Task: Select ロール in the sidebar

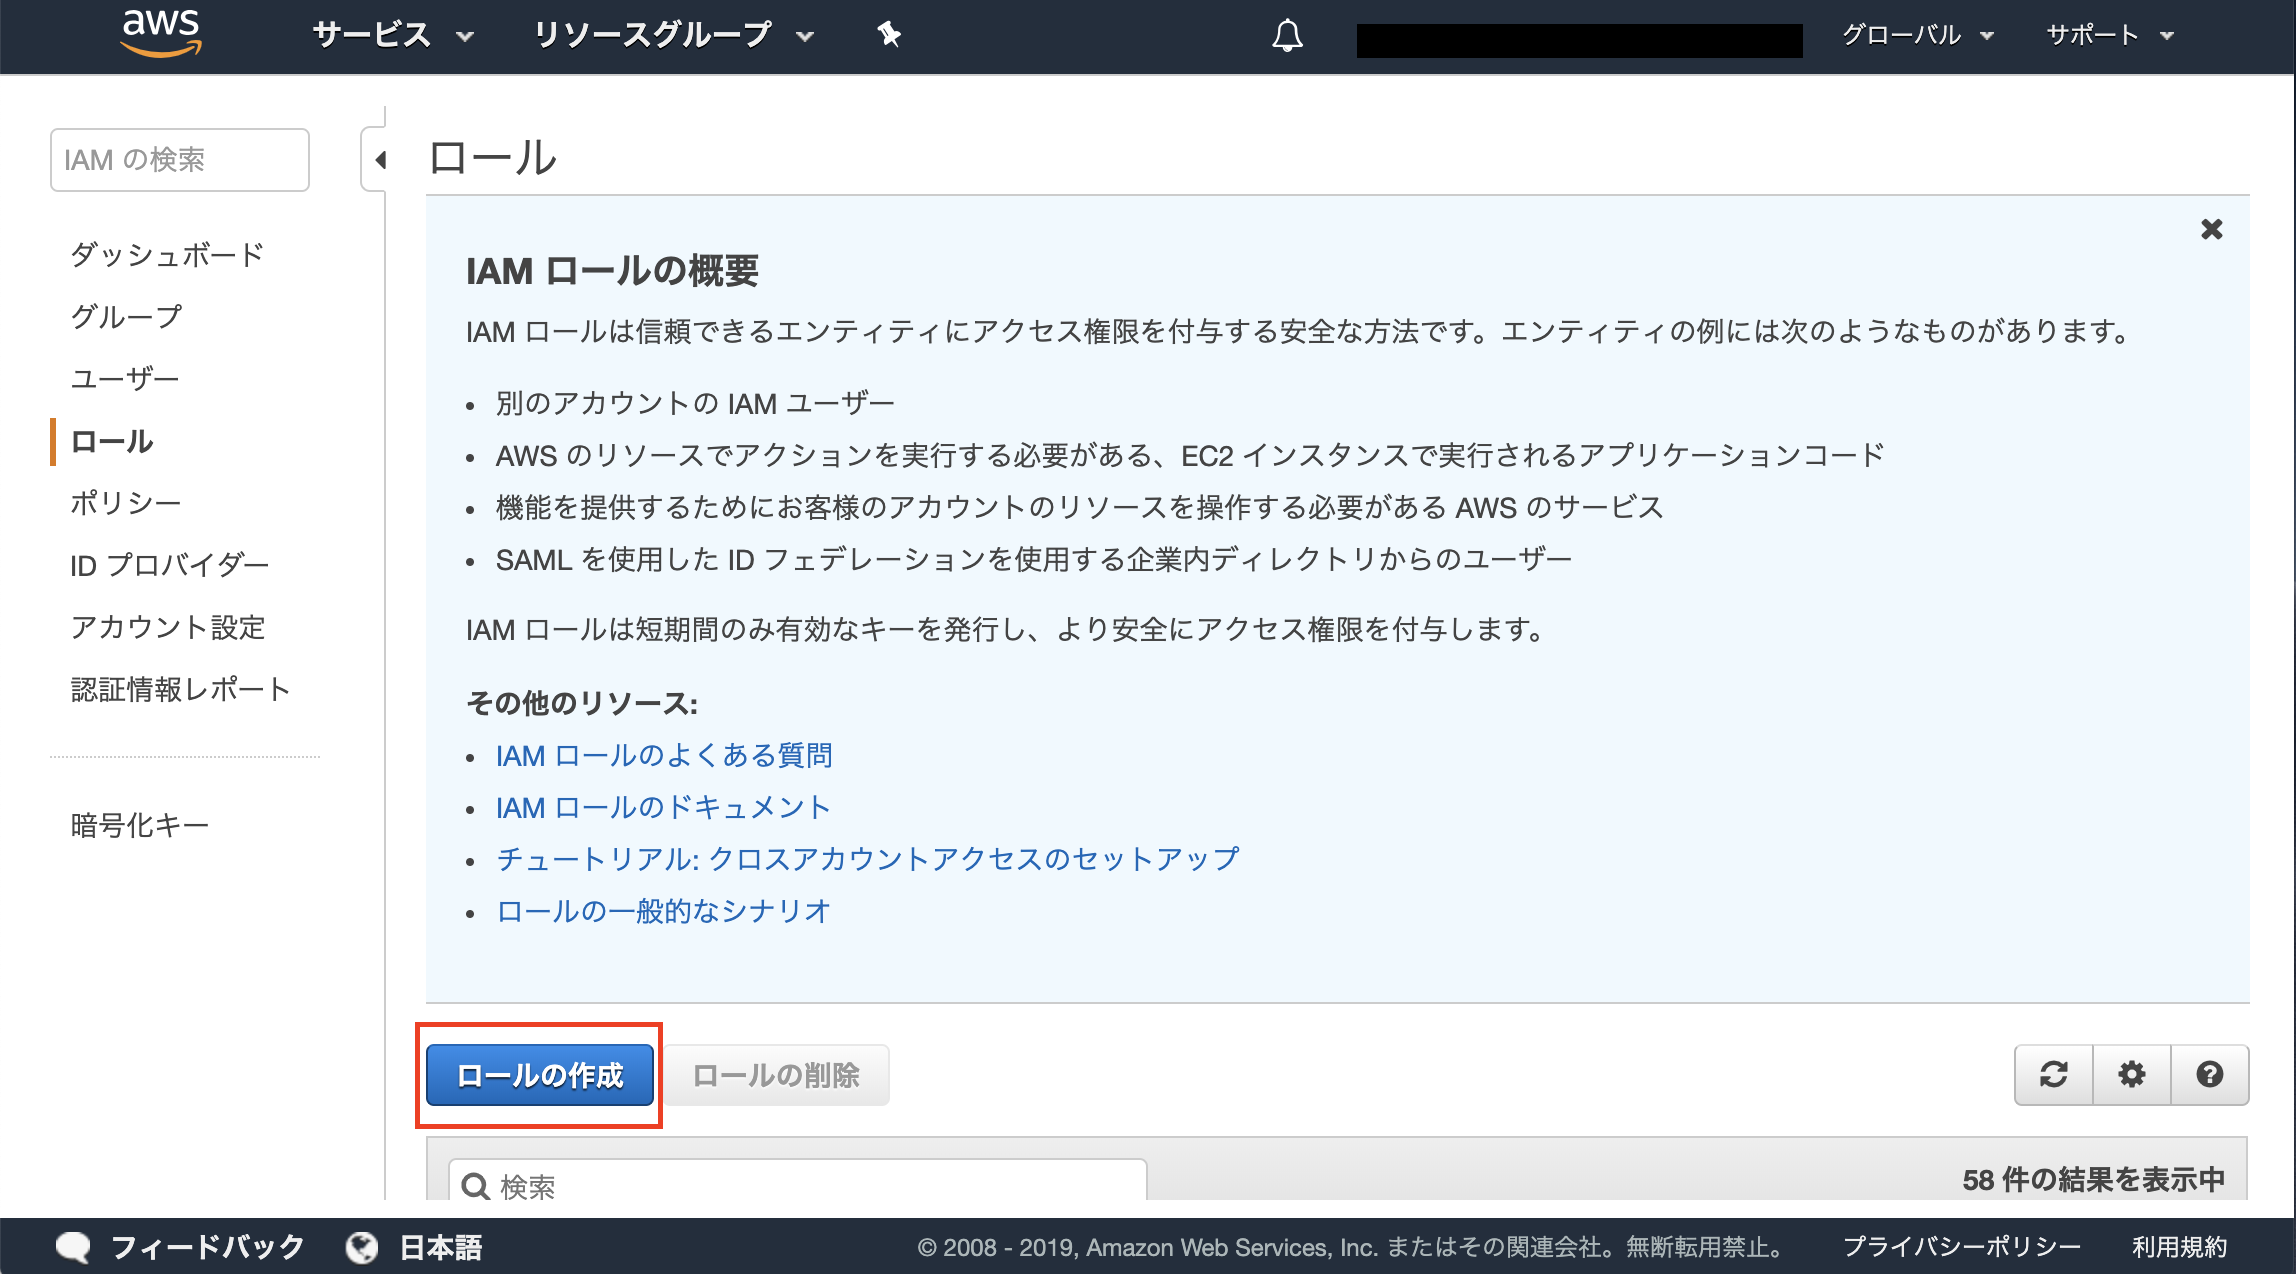Action: [110, 441]
